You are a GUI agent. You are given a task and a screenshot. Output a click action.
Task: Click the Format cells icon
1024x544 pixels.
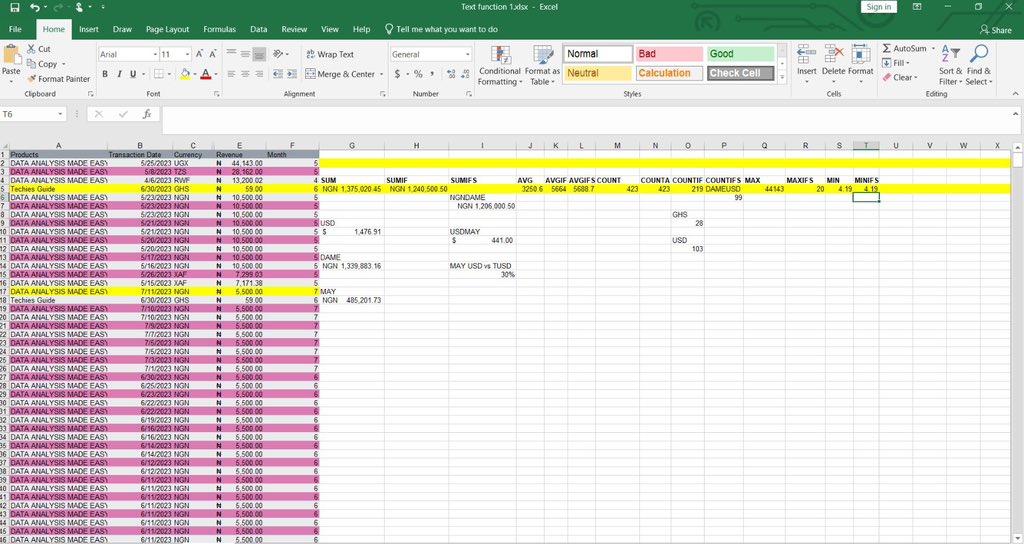tap(861, 55)
